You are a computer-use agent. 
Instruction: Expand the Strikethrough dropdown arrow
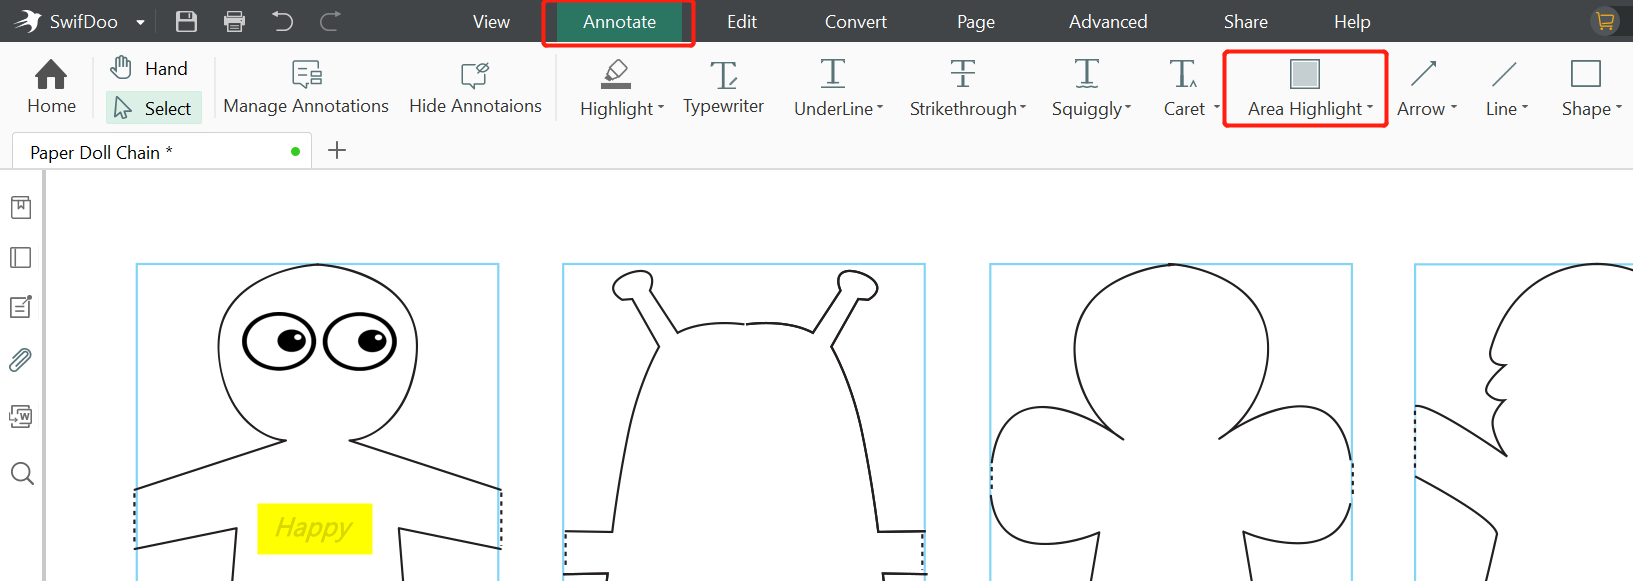pos(1023,107)
